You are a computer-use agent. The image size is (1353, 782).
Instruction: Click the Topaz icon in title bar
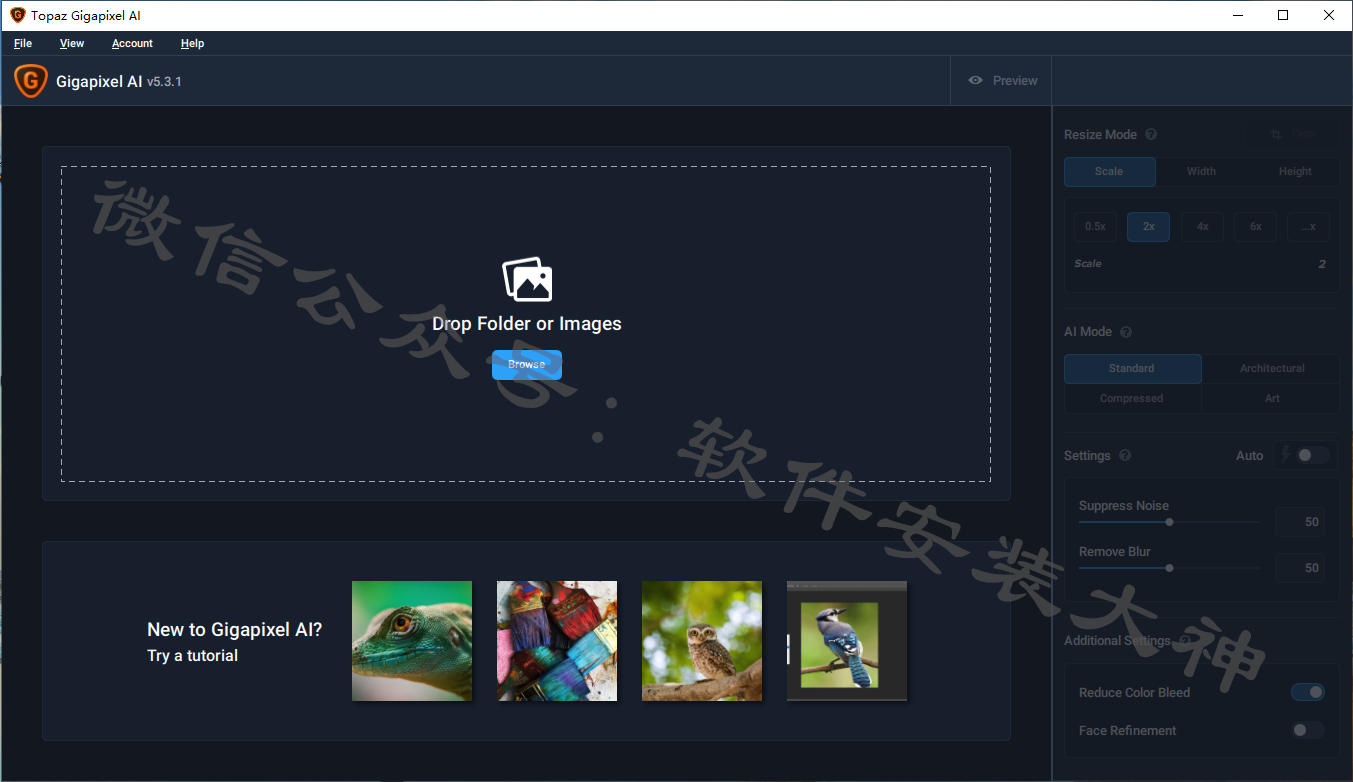coord(17,15)
